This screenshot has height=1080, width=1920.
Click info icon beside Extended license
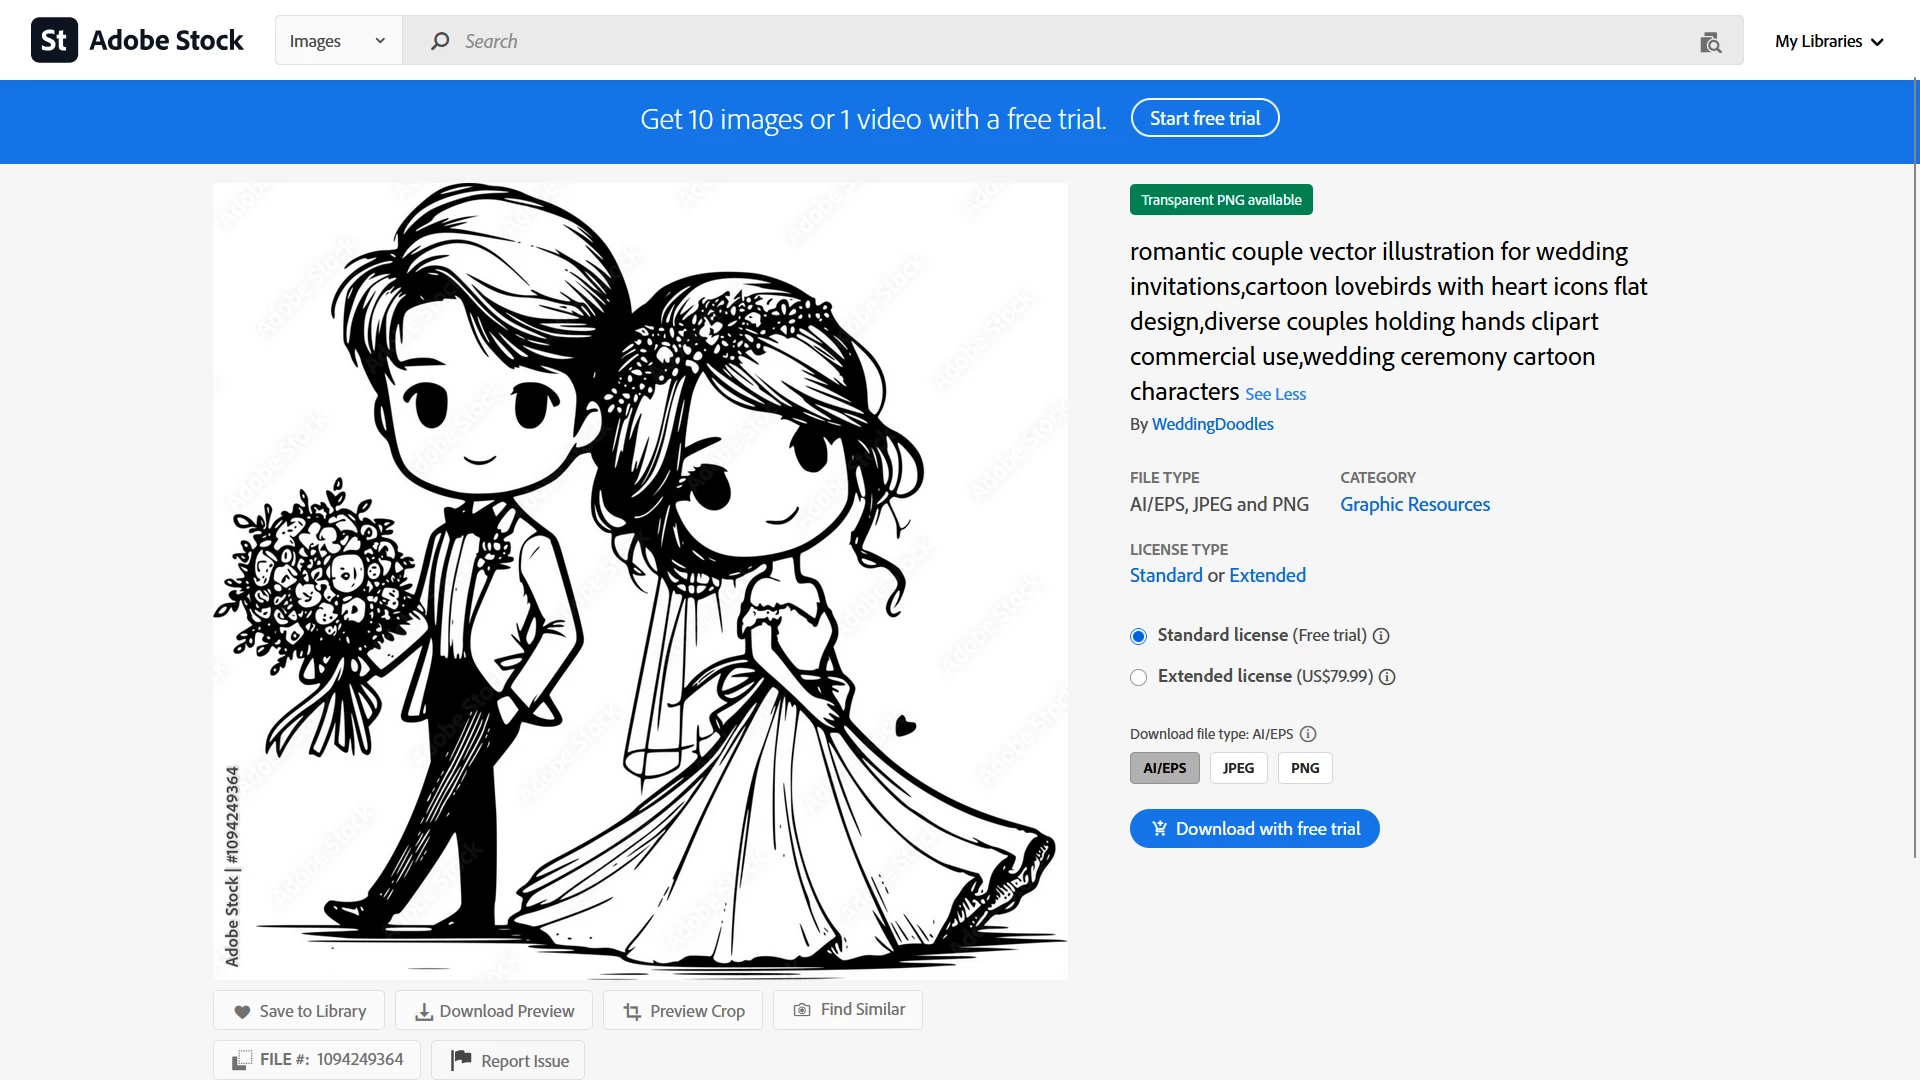point(1387,677)
